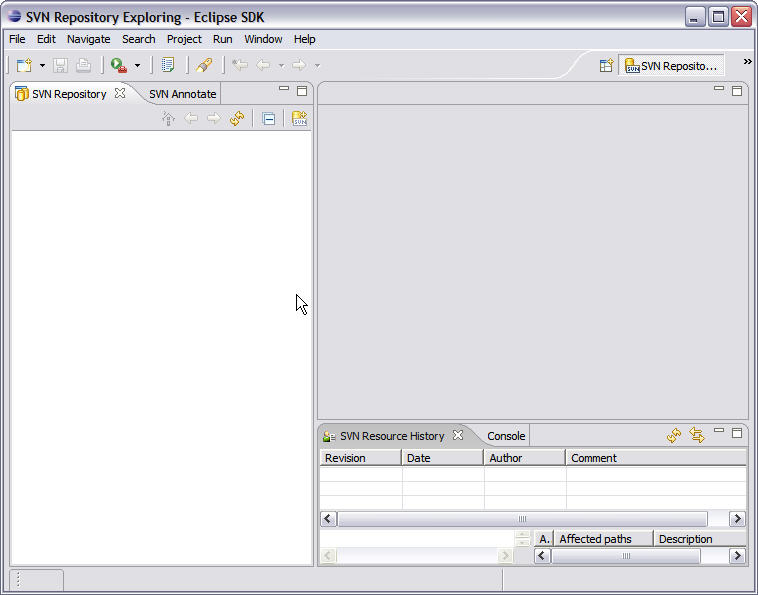
Task: Click the Search flashlight toolbar icon
Action: pos(204,65)
